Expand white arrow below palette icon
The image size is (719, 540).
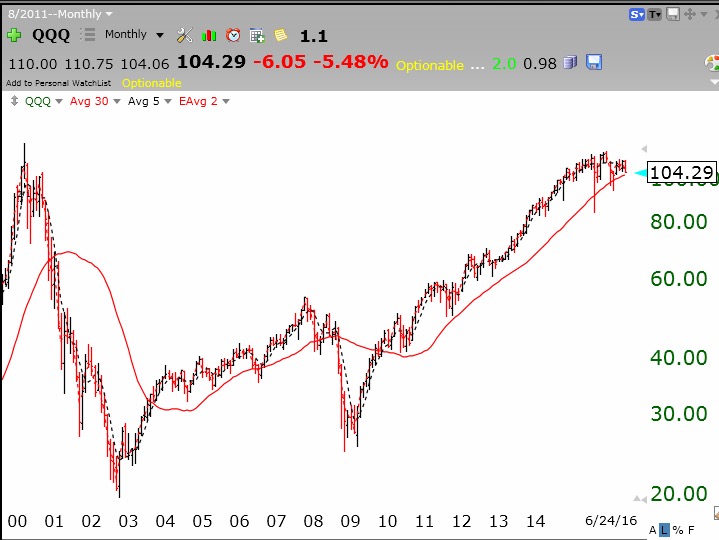[x=713, y=82]
